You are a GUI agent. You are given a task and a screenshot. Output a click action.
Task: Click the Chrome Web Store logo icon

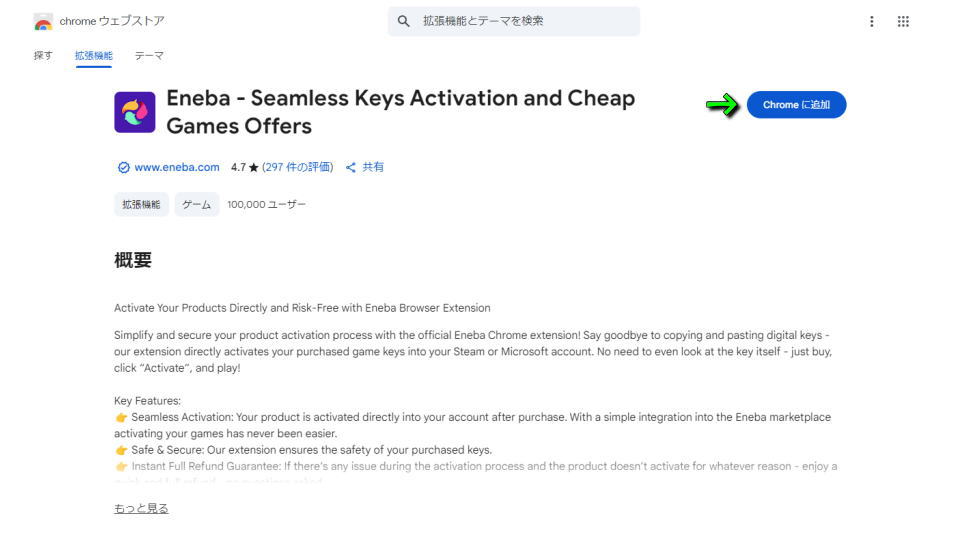pyautogui.click(x=43, y=22)
